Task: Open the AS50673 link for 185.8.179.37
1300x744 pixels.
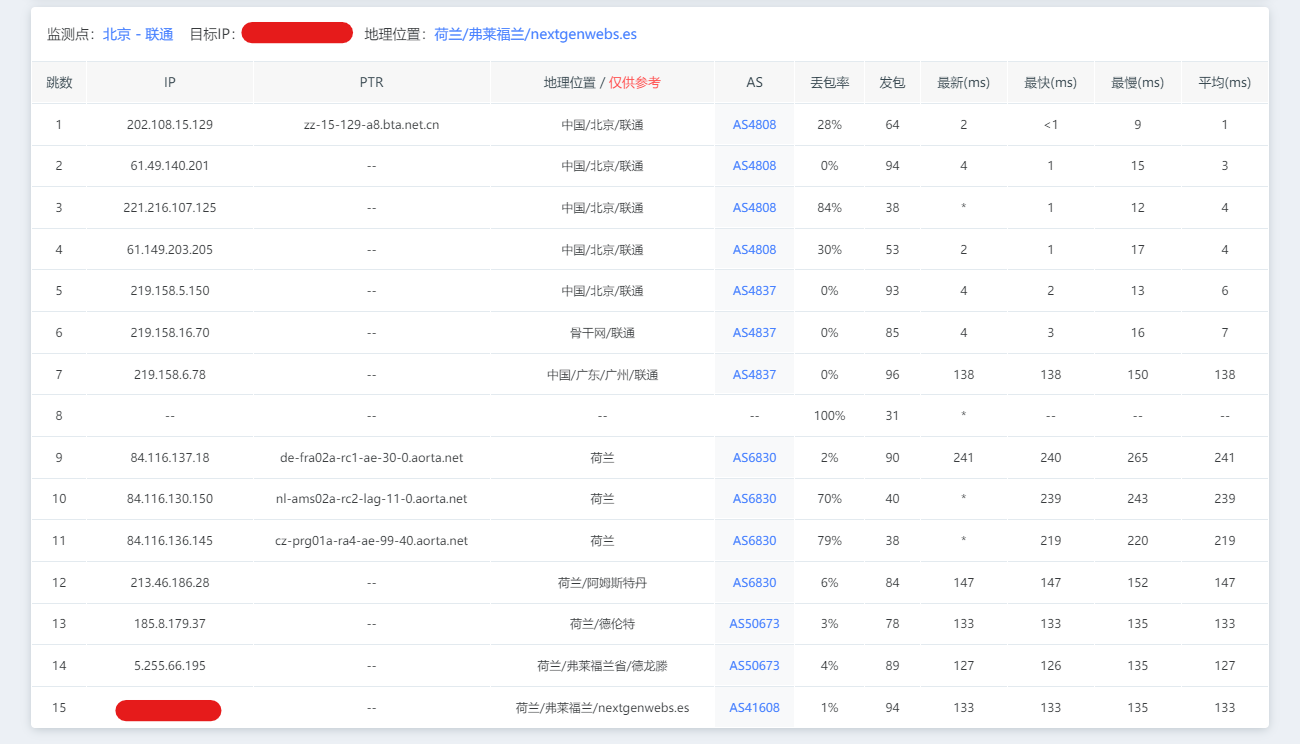Action: 754,624
